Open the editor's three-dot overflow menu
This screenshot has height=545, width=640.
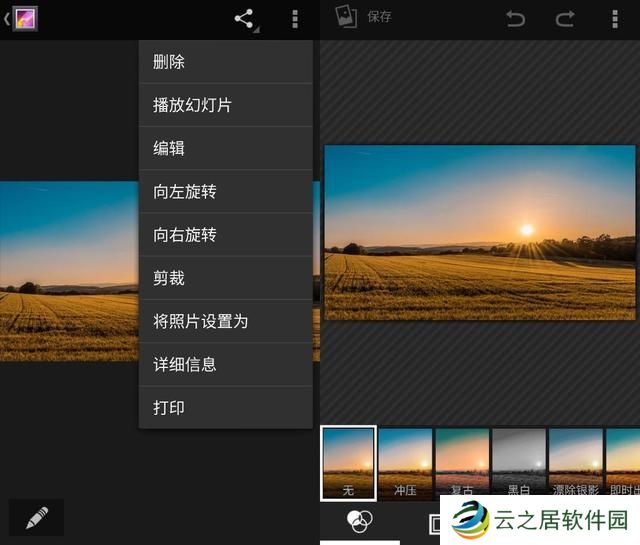click(x=615, y=19)
